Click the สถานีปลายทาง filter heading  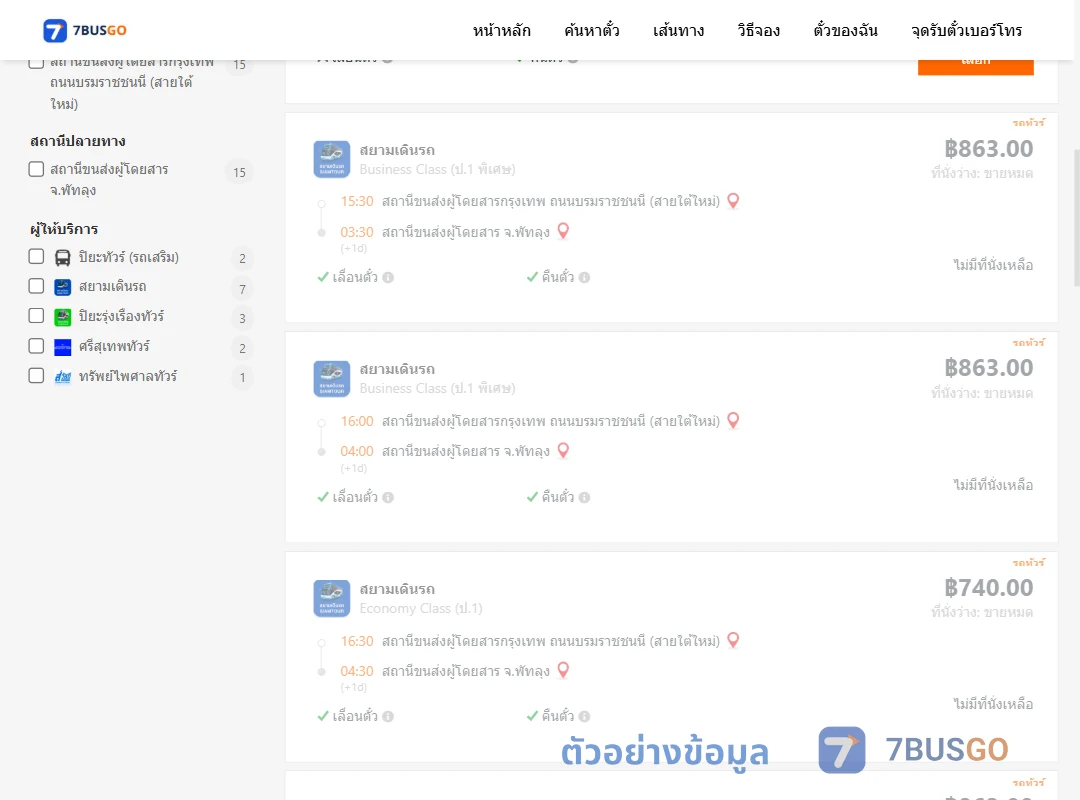click(x=78, y=141)
